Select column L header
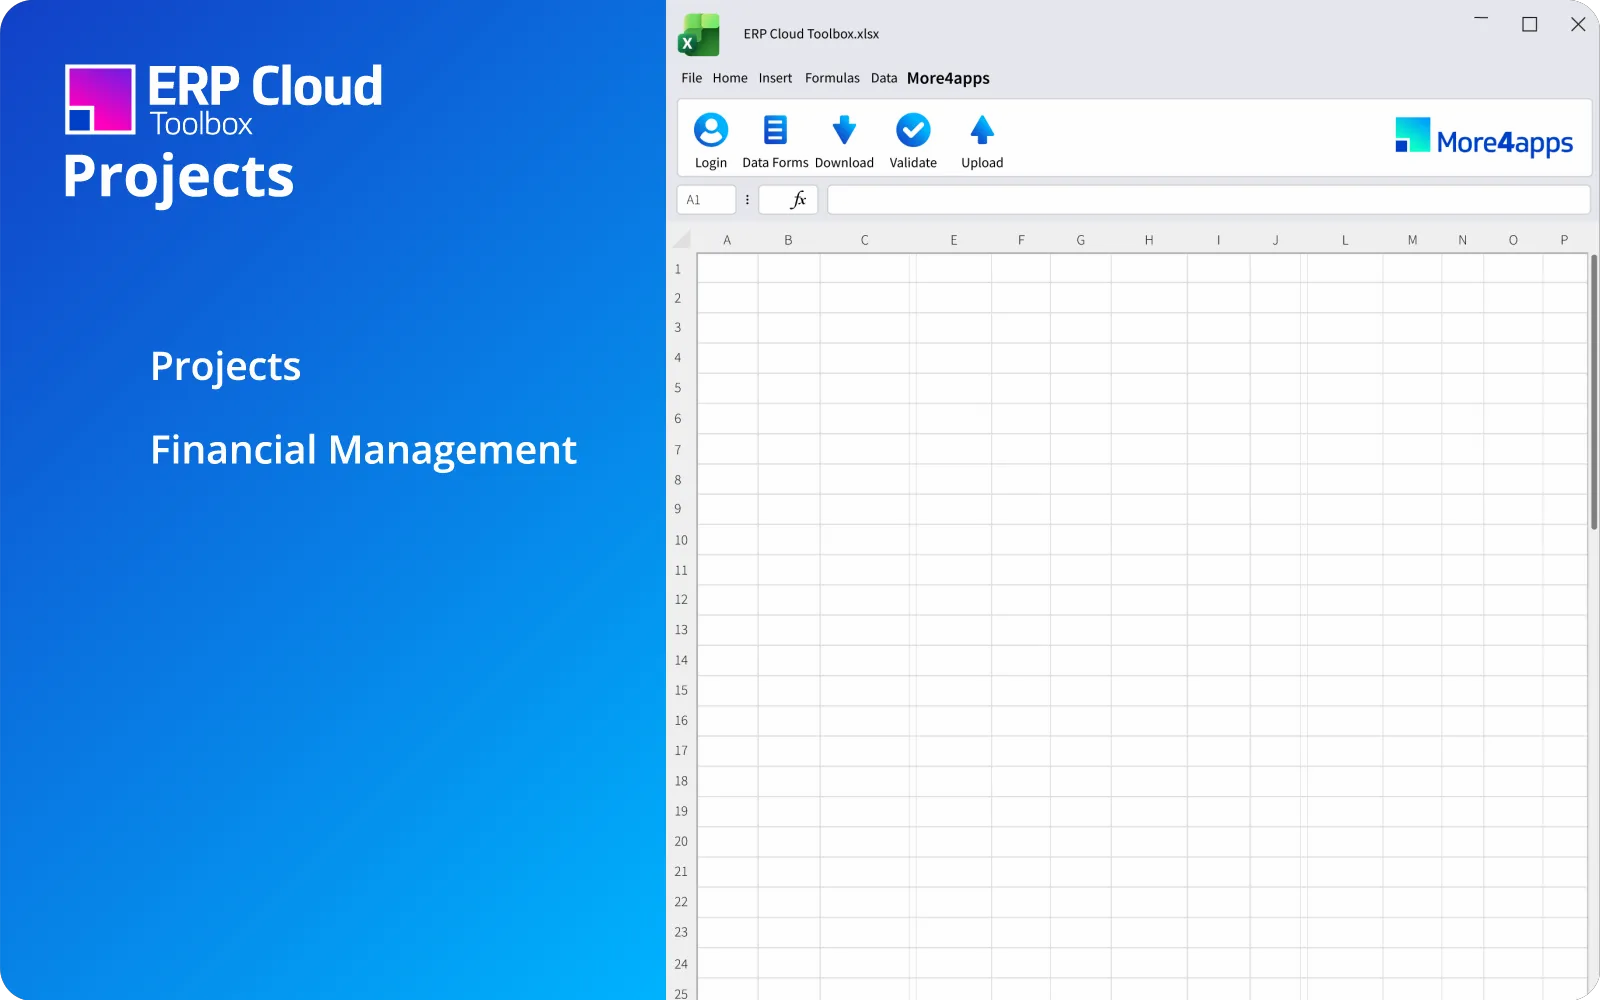The height and width of the screenshot is (1000, 1600). pyautogui.click(x=1345, y=240)
